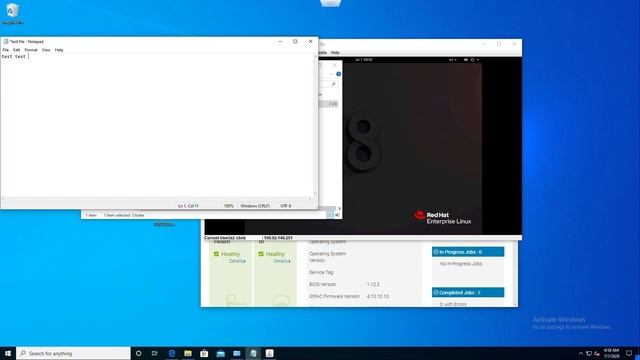
Task: Click the Search for anything box
Action: pos(73,353)
